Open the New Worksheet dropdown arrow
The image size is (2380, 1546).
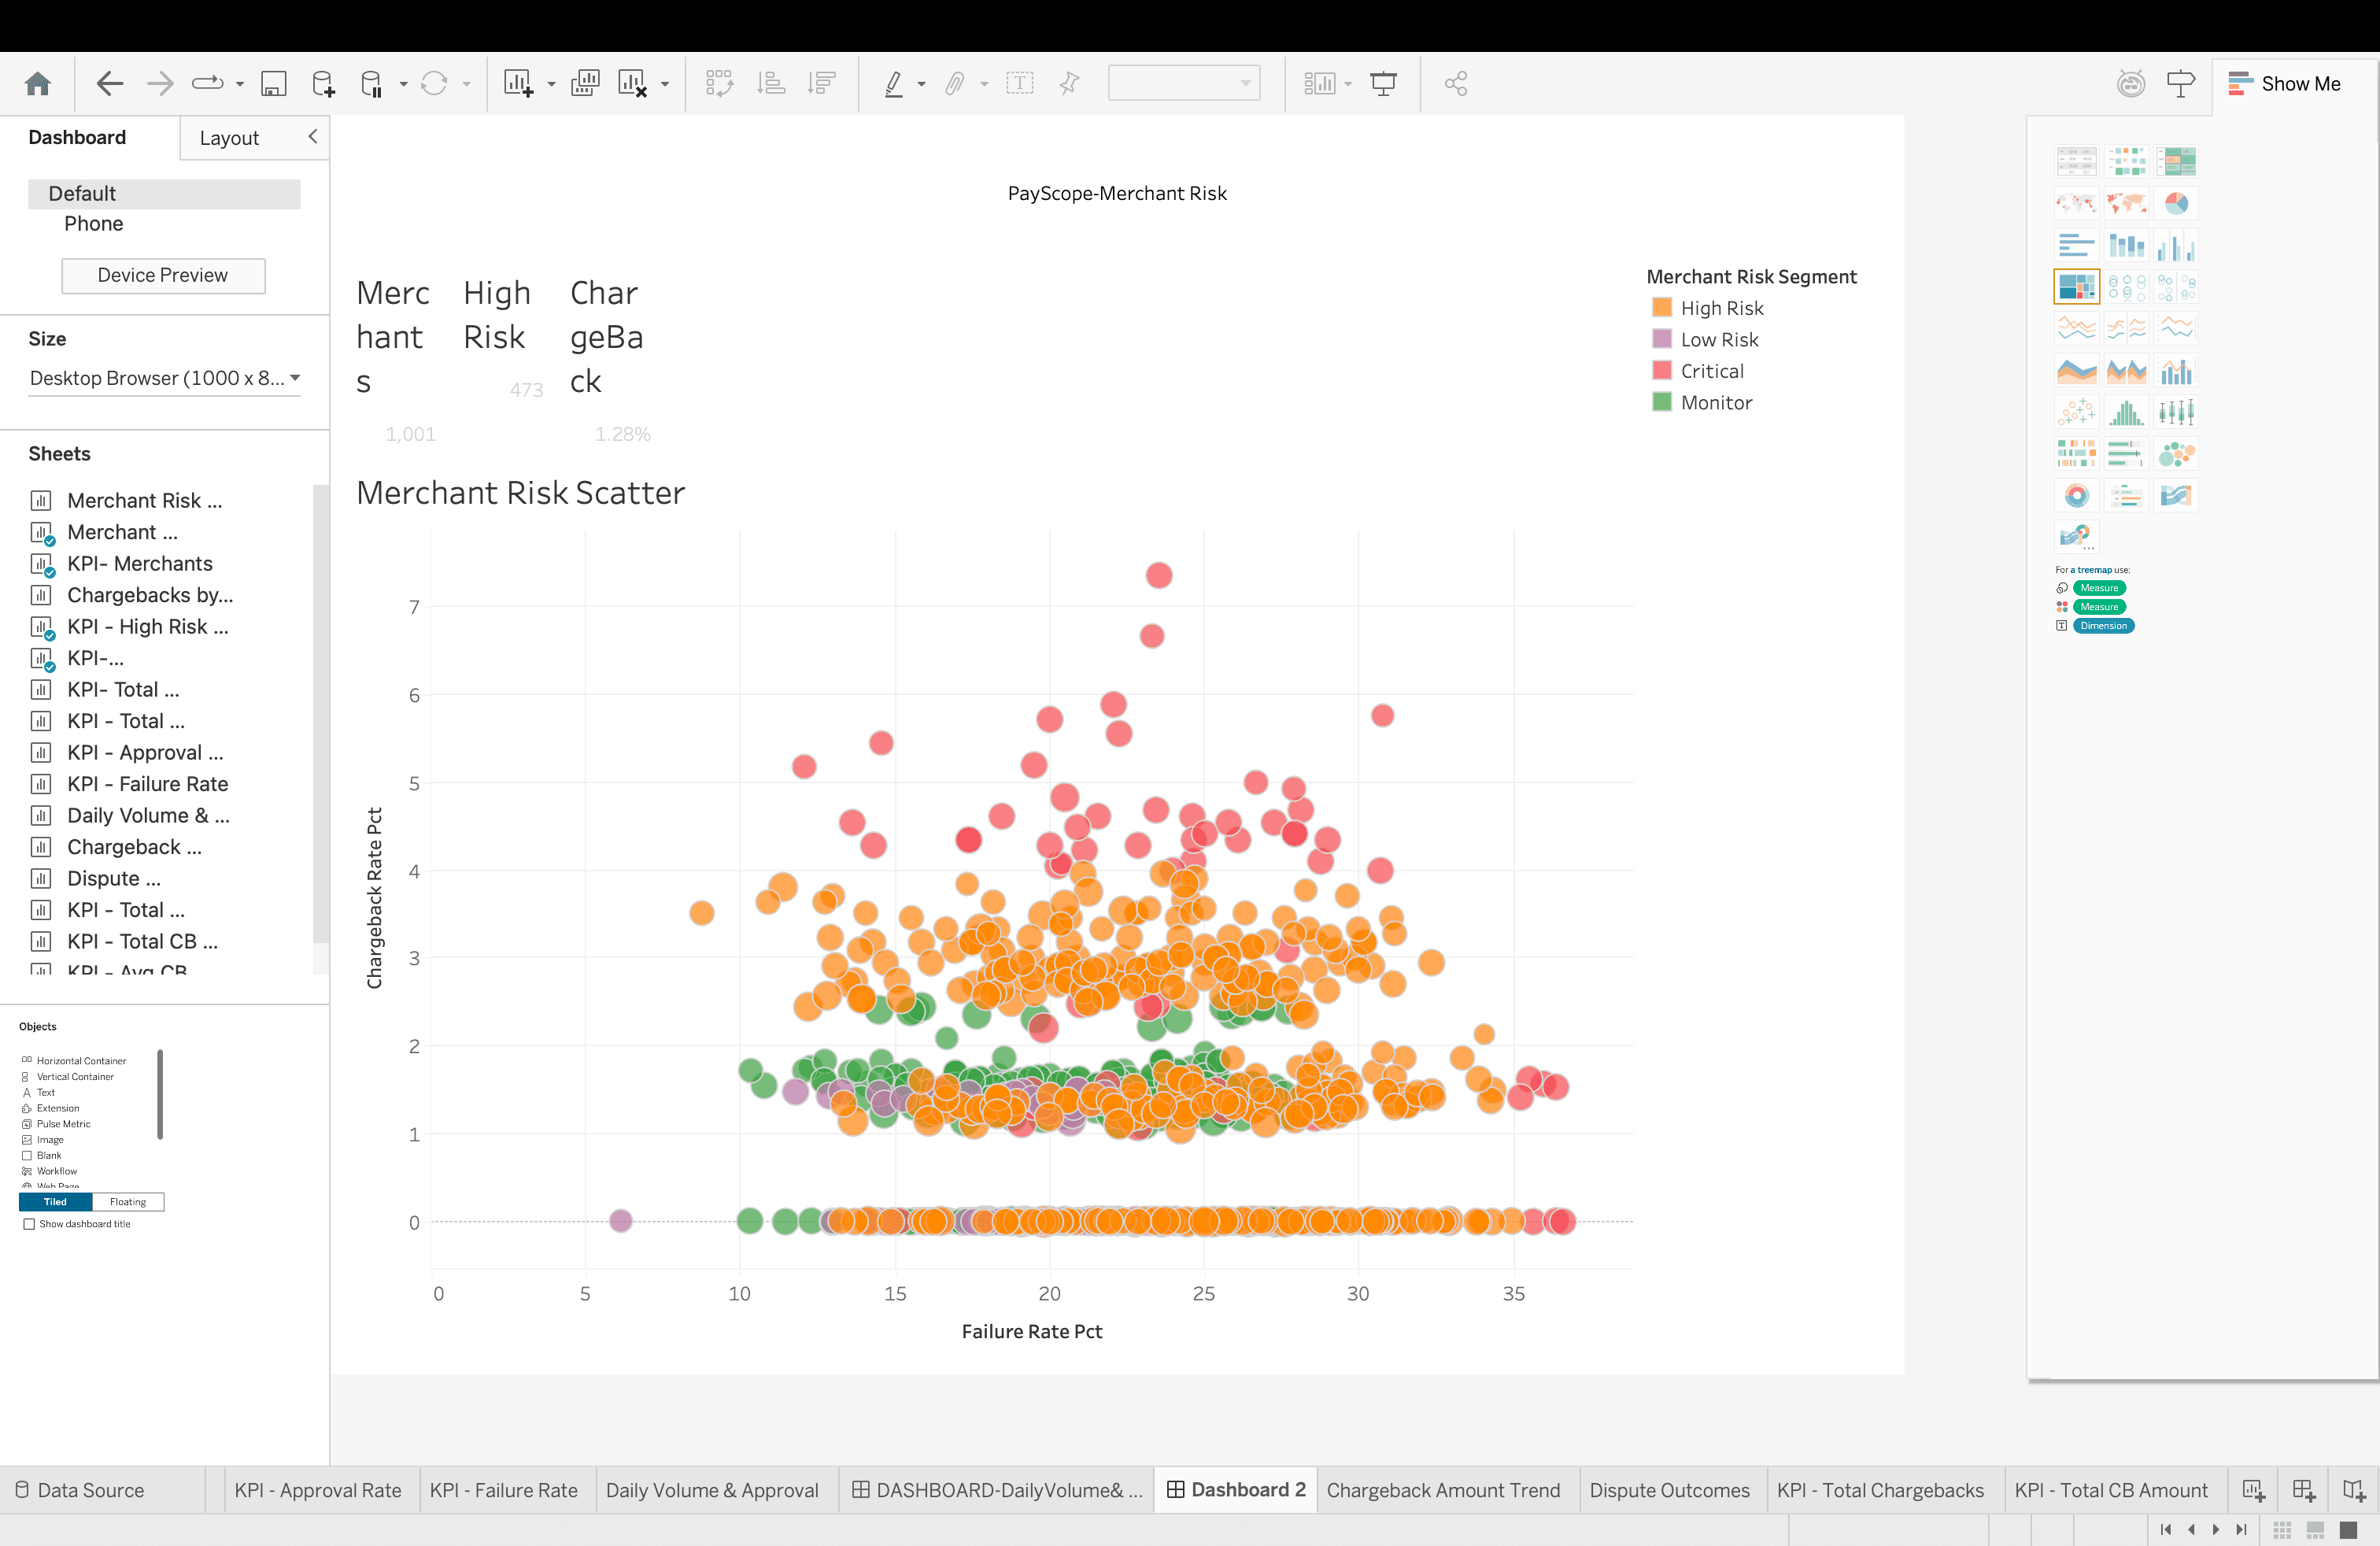coord(551,85)
